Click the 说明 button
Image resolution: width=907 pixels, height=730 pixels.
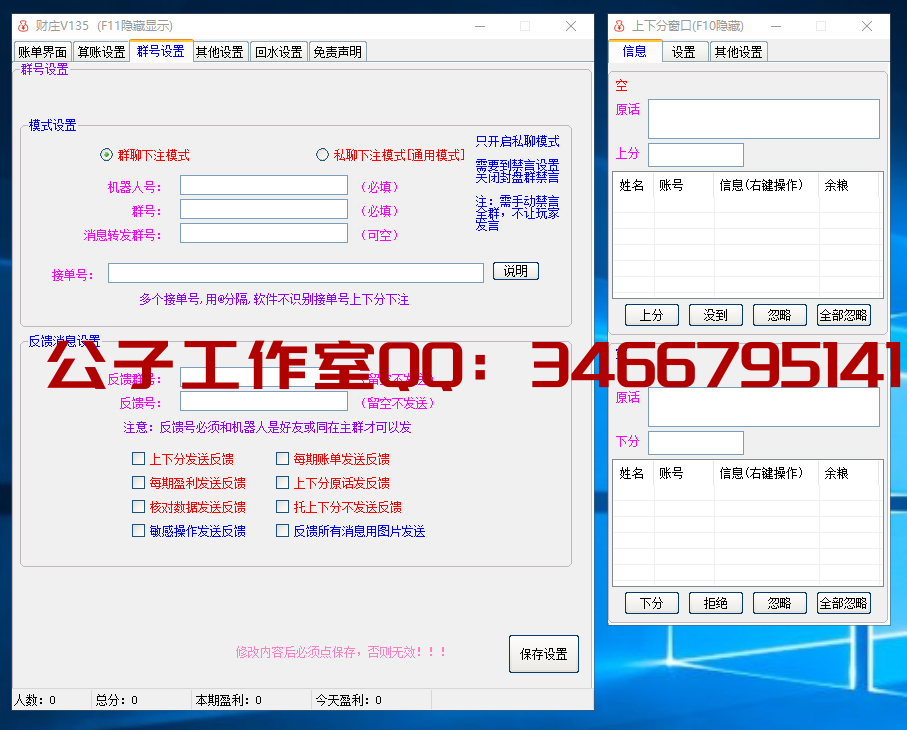515,271
